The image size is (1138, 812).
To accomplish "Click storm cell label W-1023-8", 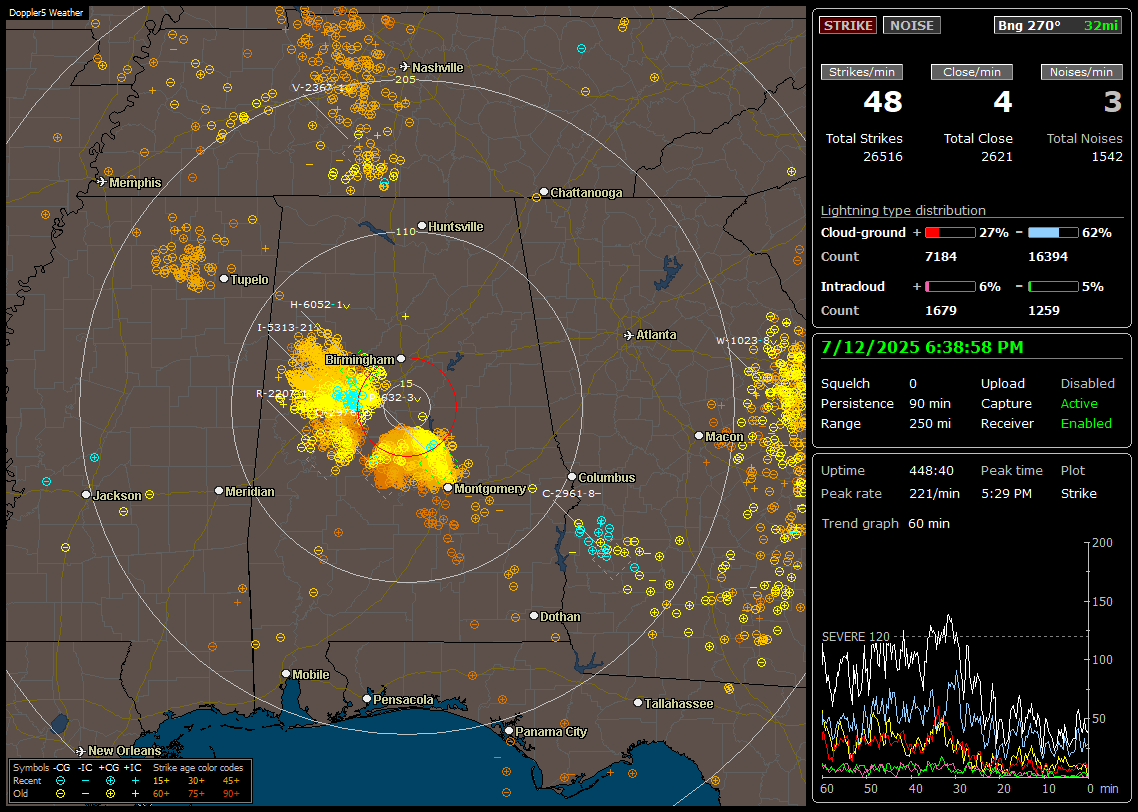I will [x=743, y=340].
